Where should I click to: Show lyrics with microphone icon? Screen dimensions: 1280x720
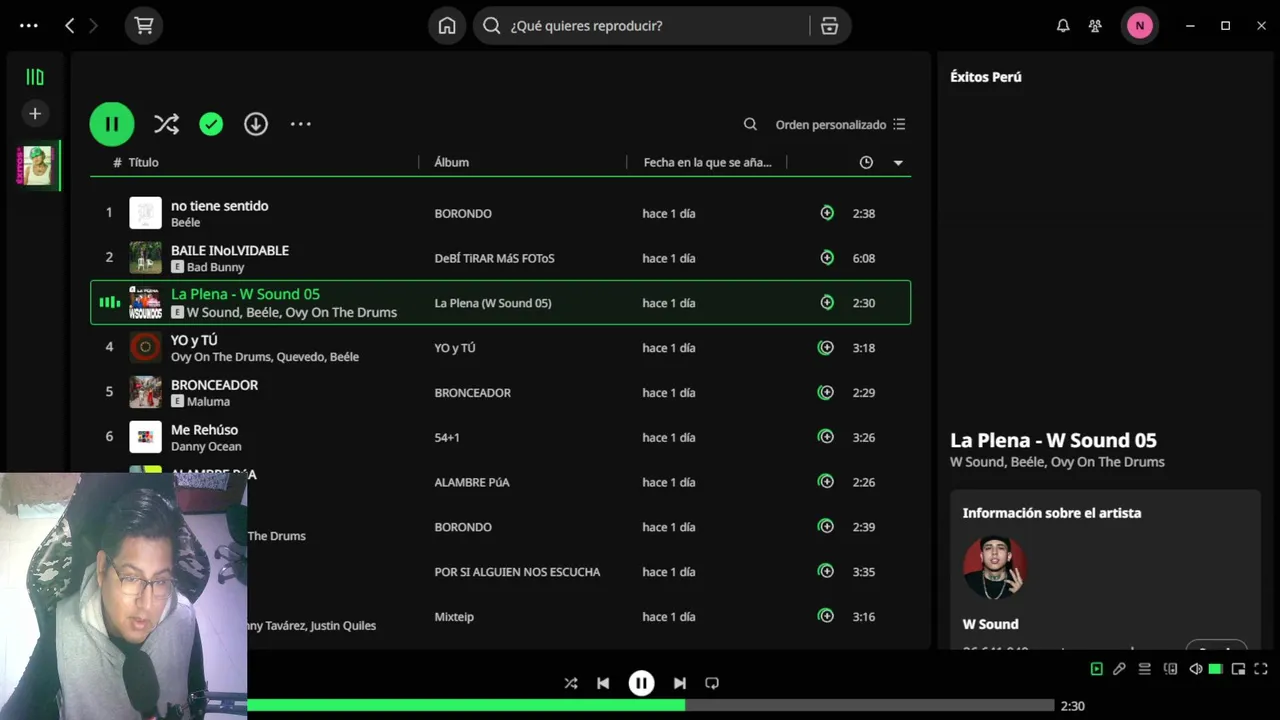[x=1120, y=669]
